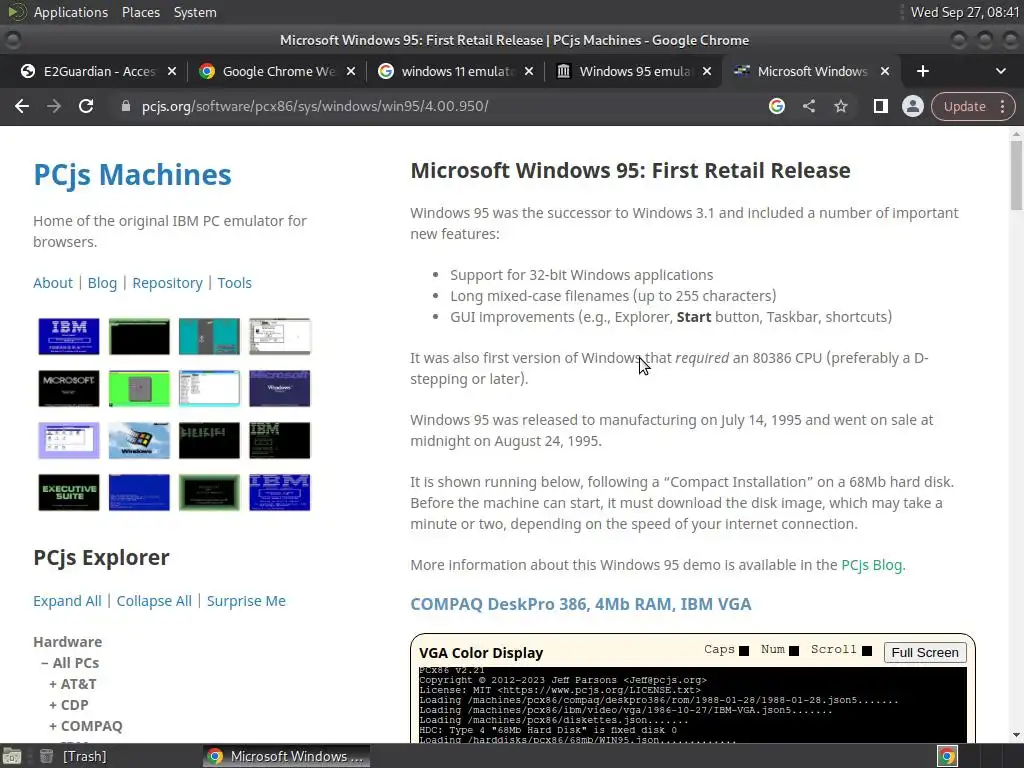Click the Google icon in address bar

(776, 106)
